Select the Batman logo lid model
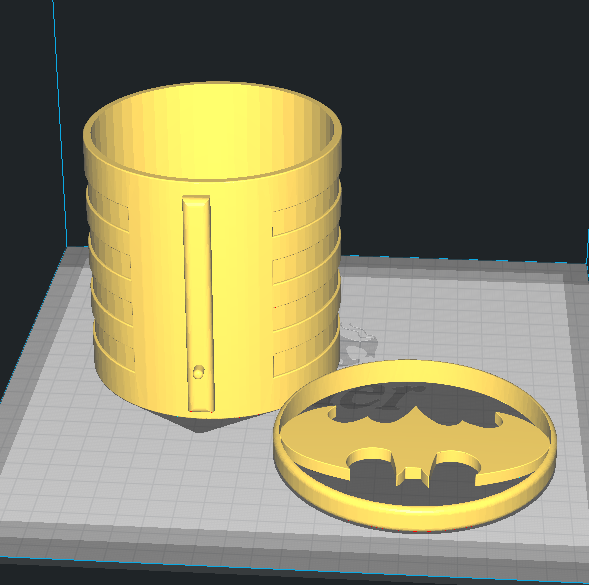 pos(415,446)
